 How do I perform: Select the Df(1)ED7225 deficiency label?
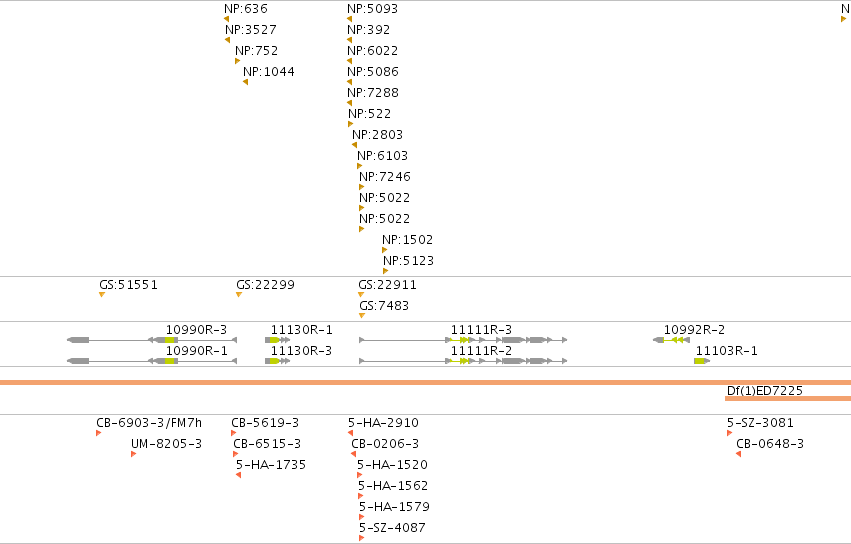[x=765, y=390]
